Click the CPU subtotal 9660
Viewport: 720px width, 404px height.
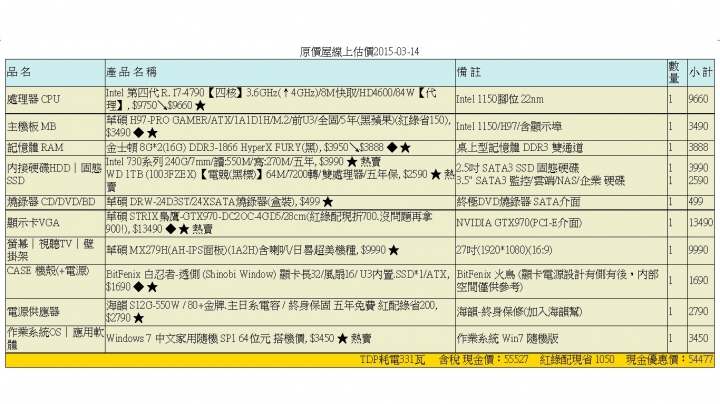click(x=698, y=99)
